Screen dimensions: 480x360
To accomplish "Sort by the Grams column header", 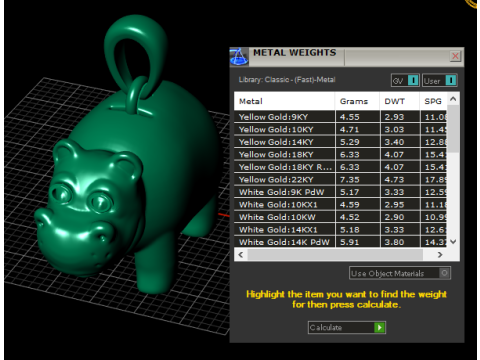I will (x=357, y=101).
